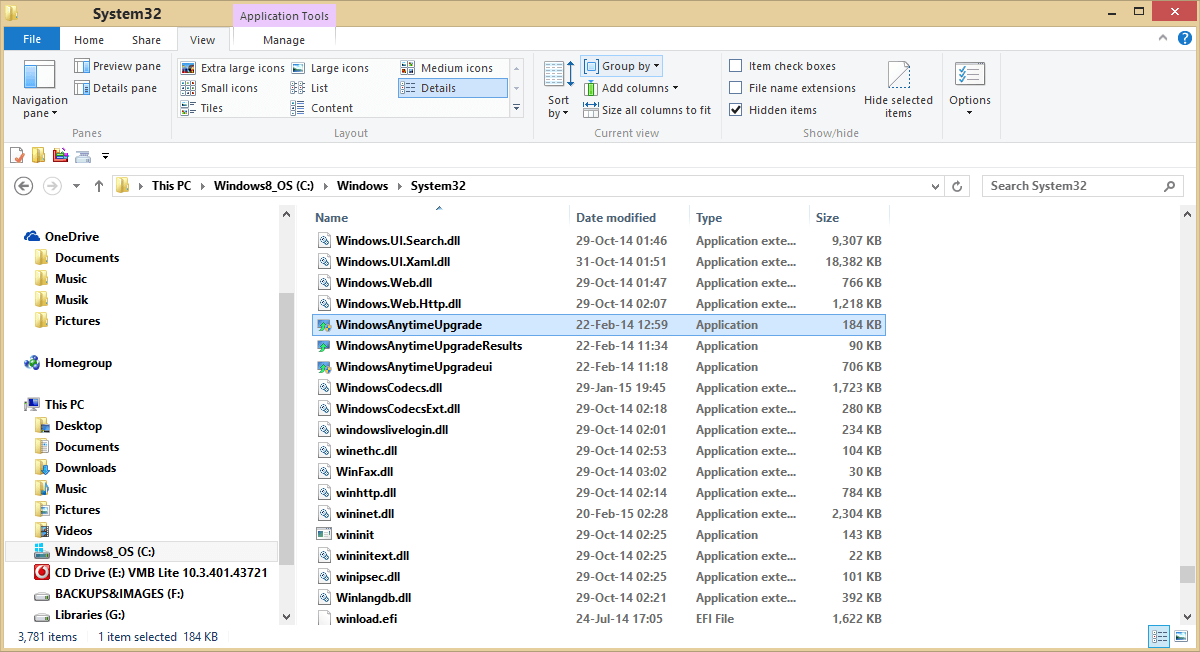Select the WindowsCodecs.dll file
The width and height of the screenshot is (1200, 652).
click(598, 388)
